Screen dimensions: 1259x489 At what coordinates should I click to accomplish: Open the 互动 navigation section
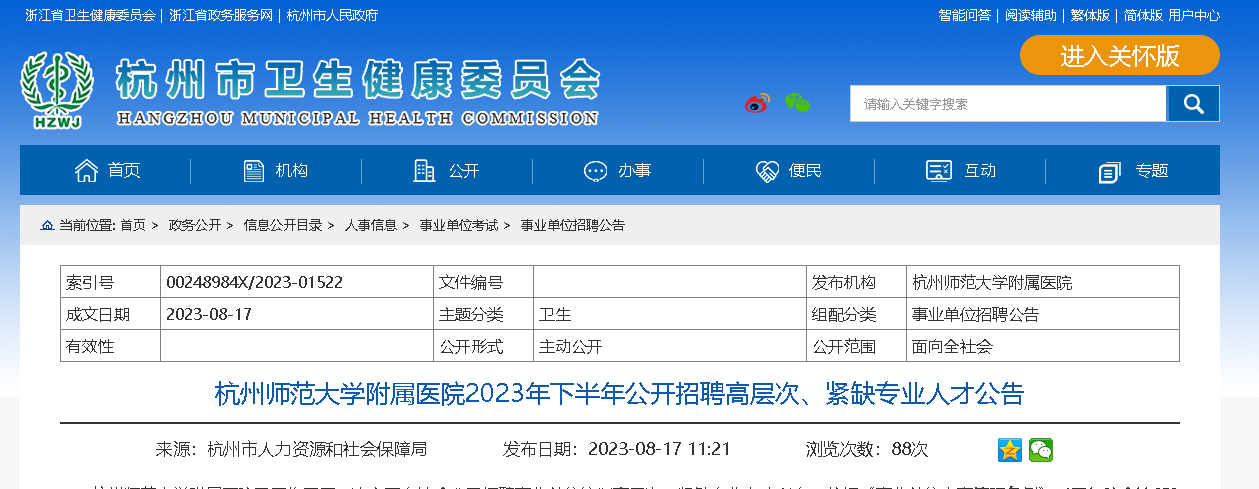point(961,171)
